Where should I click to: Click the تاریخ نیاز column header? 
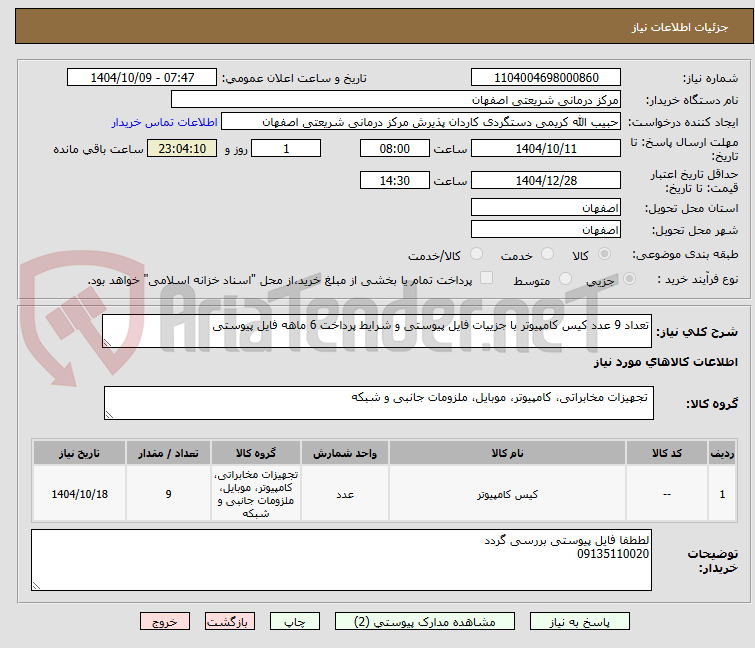pos(79,453)
